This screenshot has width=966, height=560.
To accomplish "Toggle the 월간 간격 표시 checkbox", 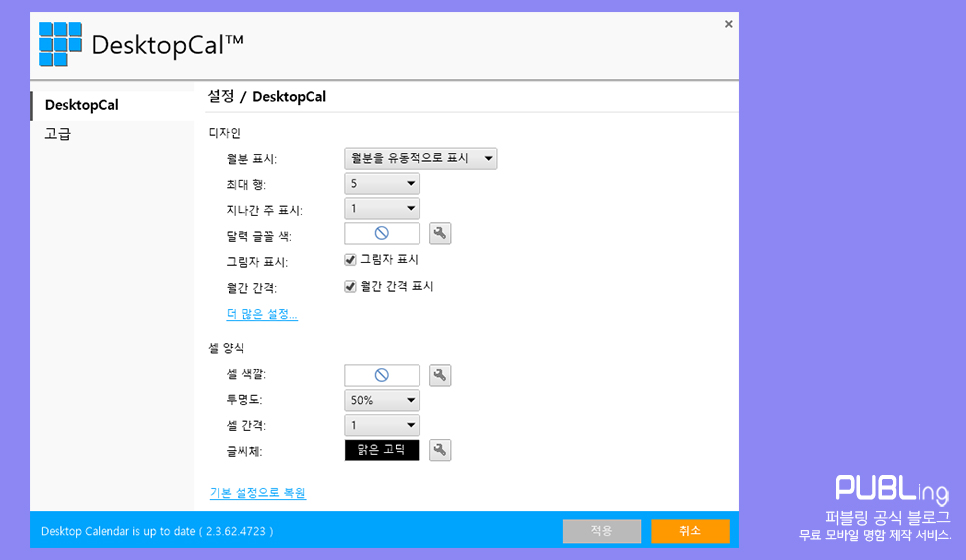I will pos(350,286).
